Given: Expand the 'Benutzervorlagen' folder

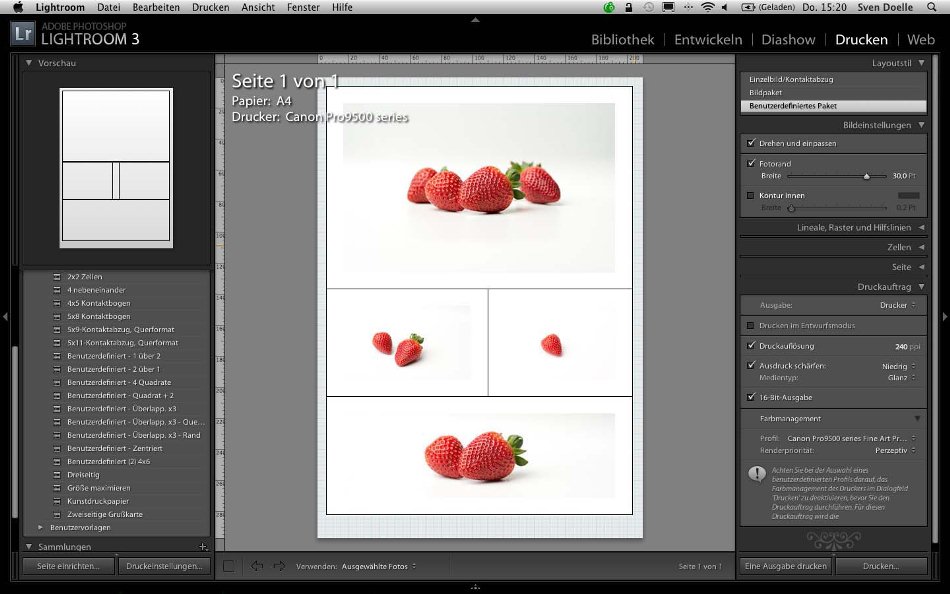Looking at the screenshot, I should (x=41, y=527).
